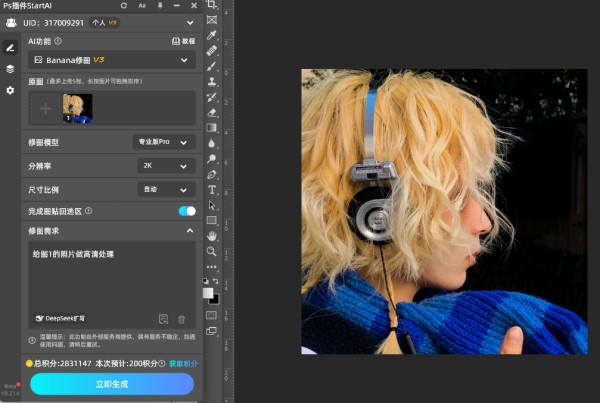Select the Eyedropper tool
Screen dimensions: 600x403
[x=212, y=34]
